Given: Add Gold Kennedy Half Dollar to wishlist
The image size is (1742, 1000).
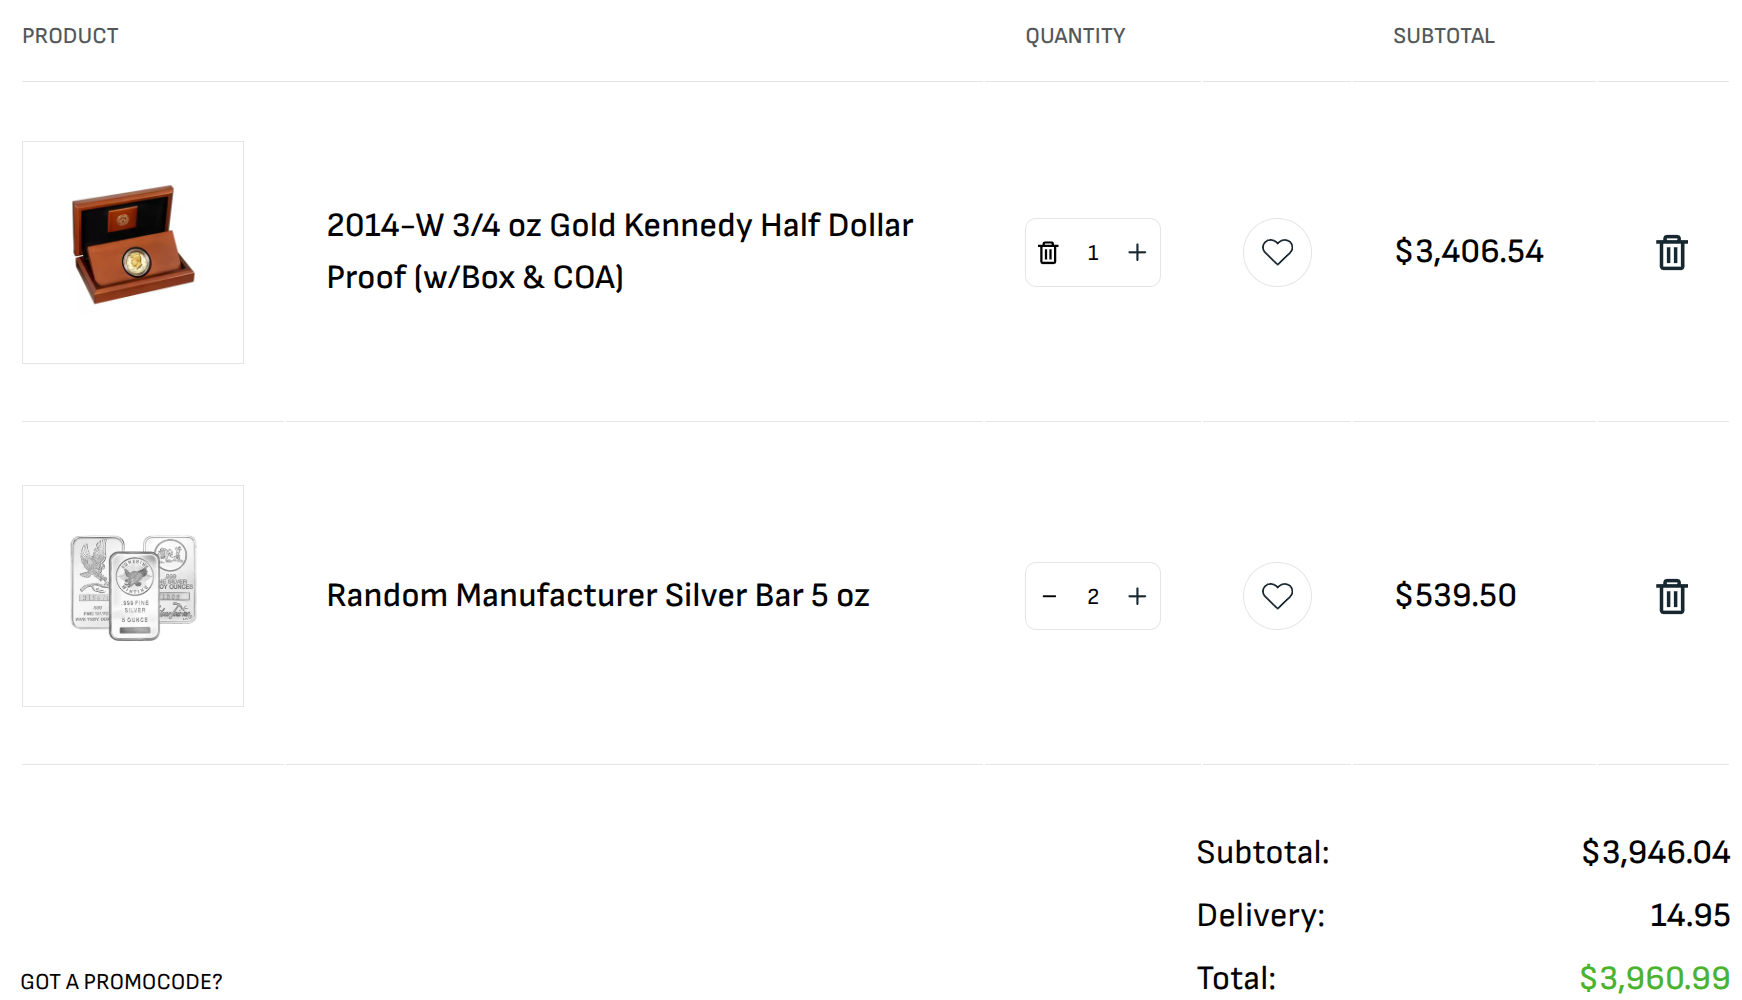Looking at the screenshot, I should click(x=1277, y=253).
